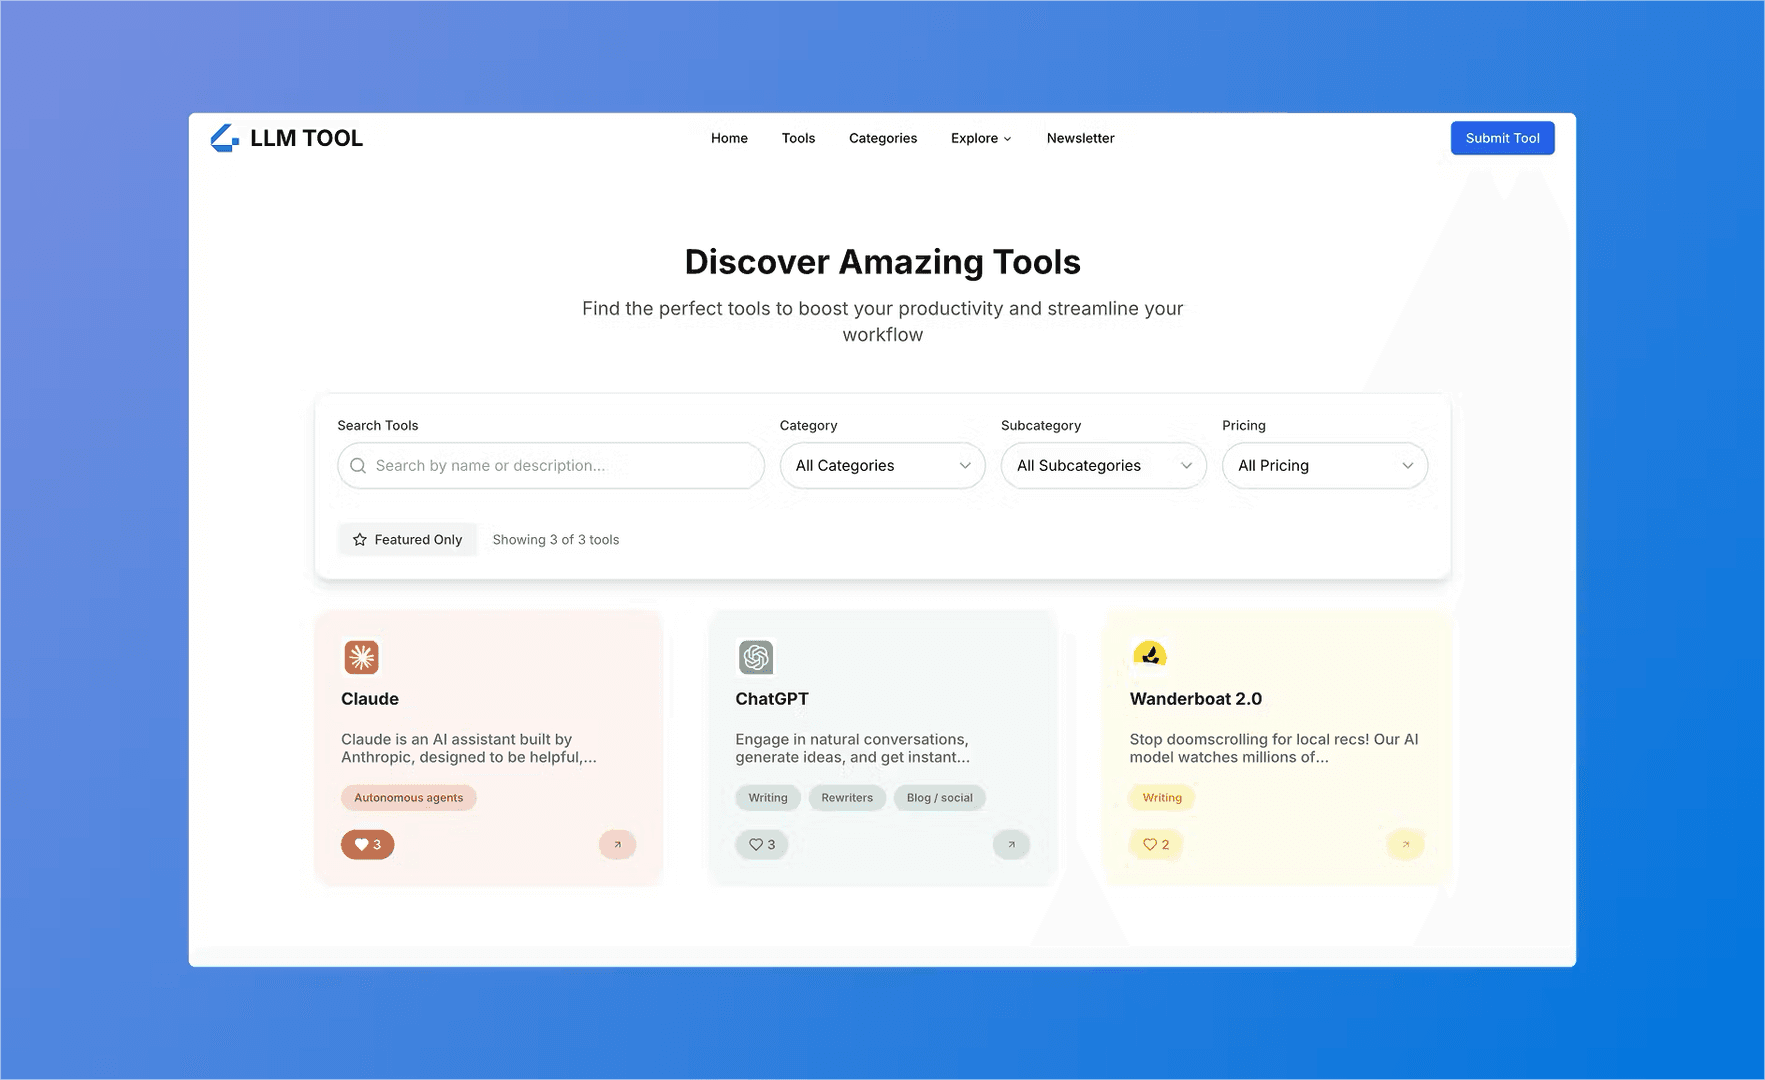1765x1080 pixels.
Task: Open Claude's external link arrow icon
Action: (x=617, y=844)
